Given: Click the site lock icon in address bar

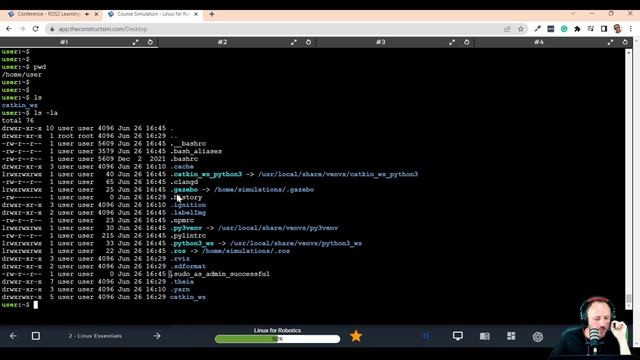Looking at the screenshot, I should pos(52,29).
